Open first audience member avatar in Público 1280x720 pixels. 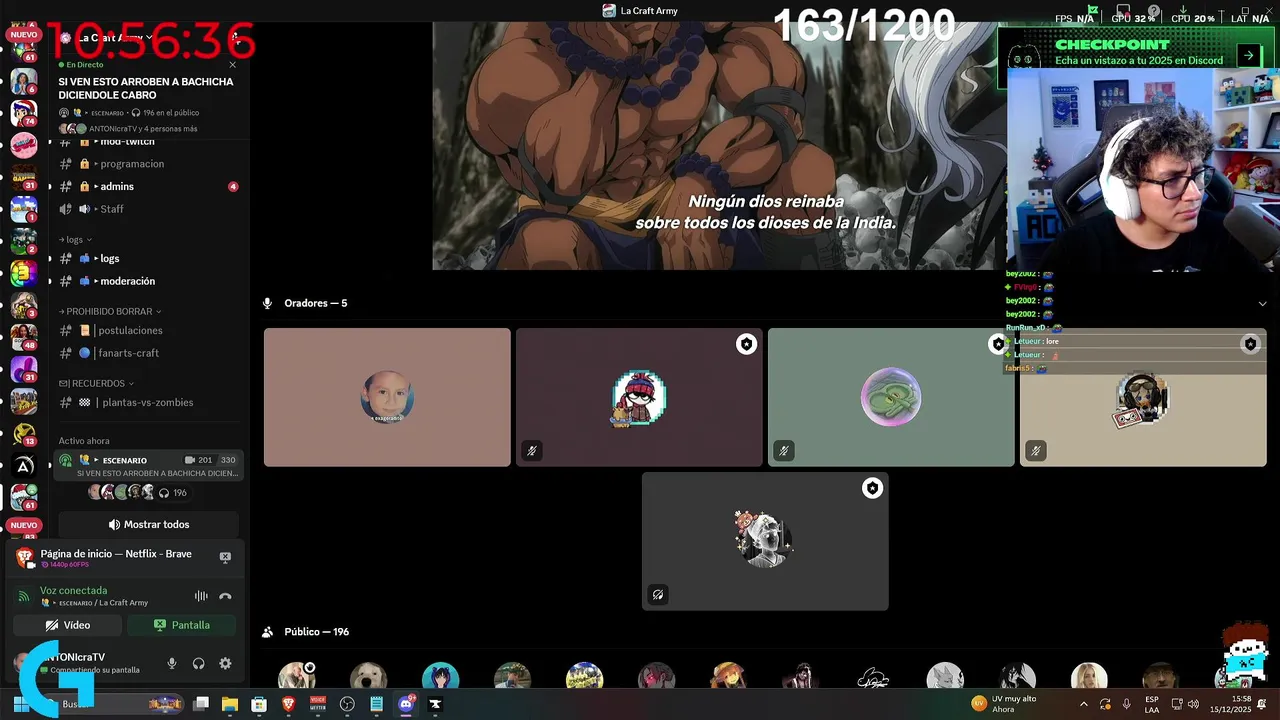[296, 676]
